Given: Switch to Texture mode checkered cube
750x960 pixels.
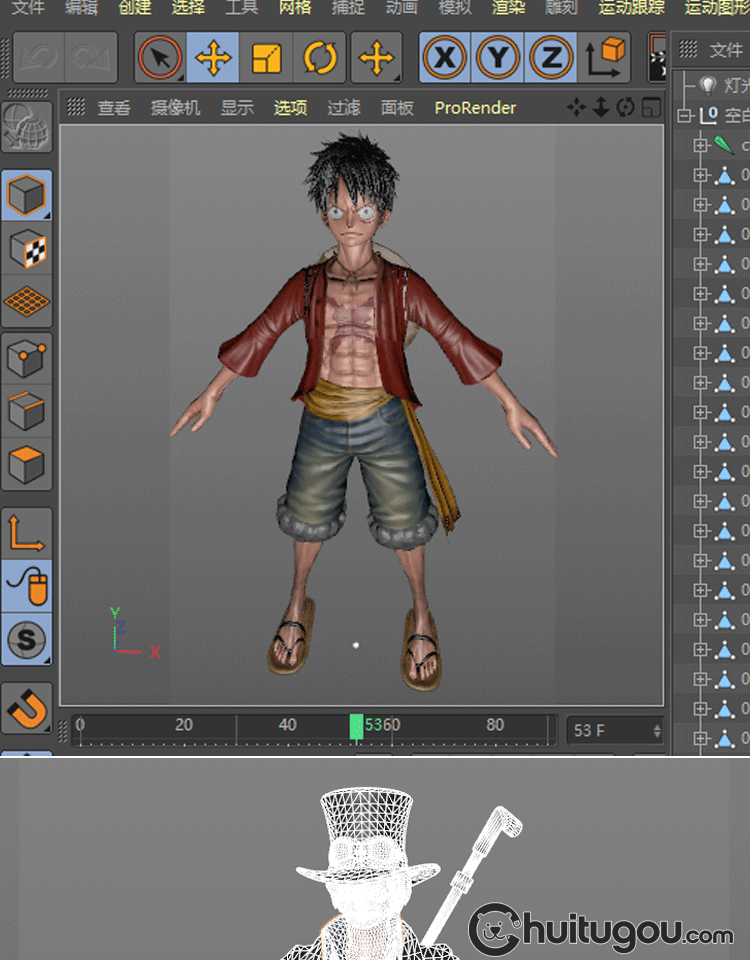Looking at the screenshot, I should (x=27, y=248).
